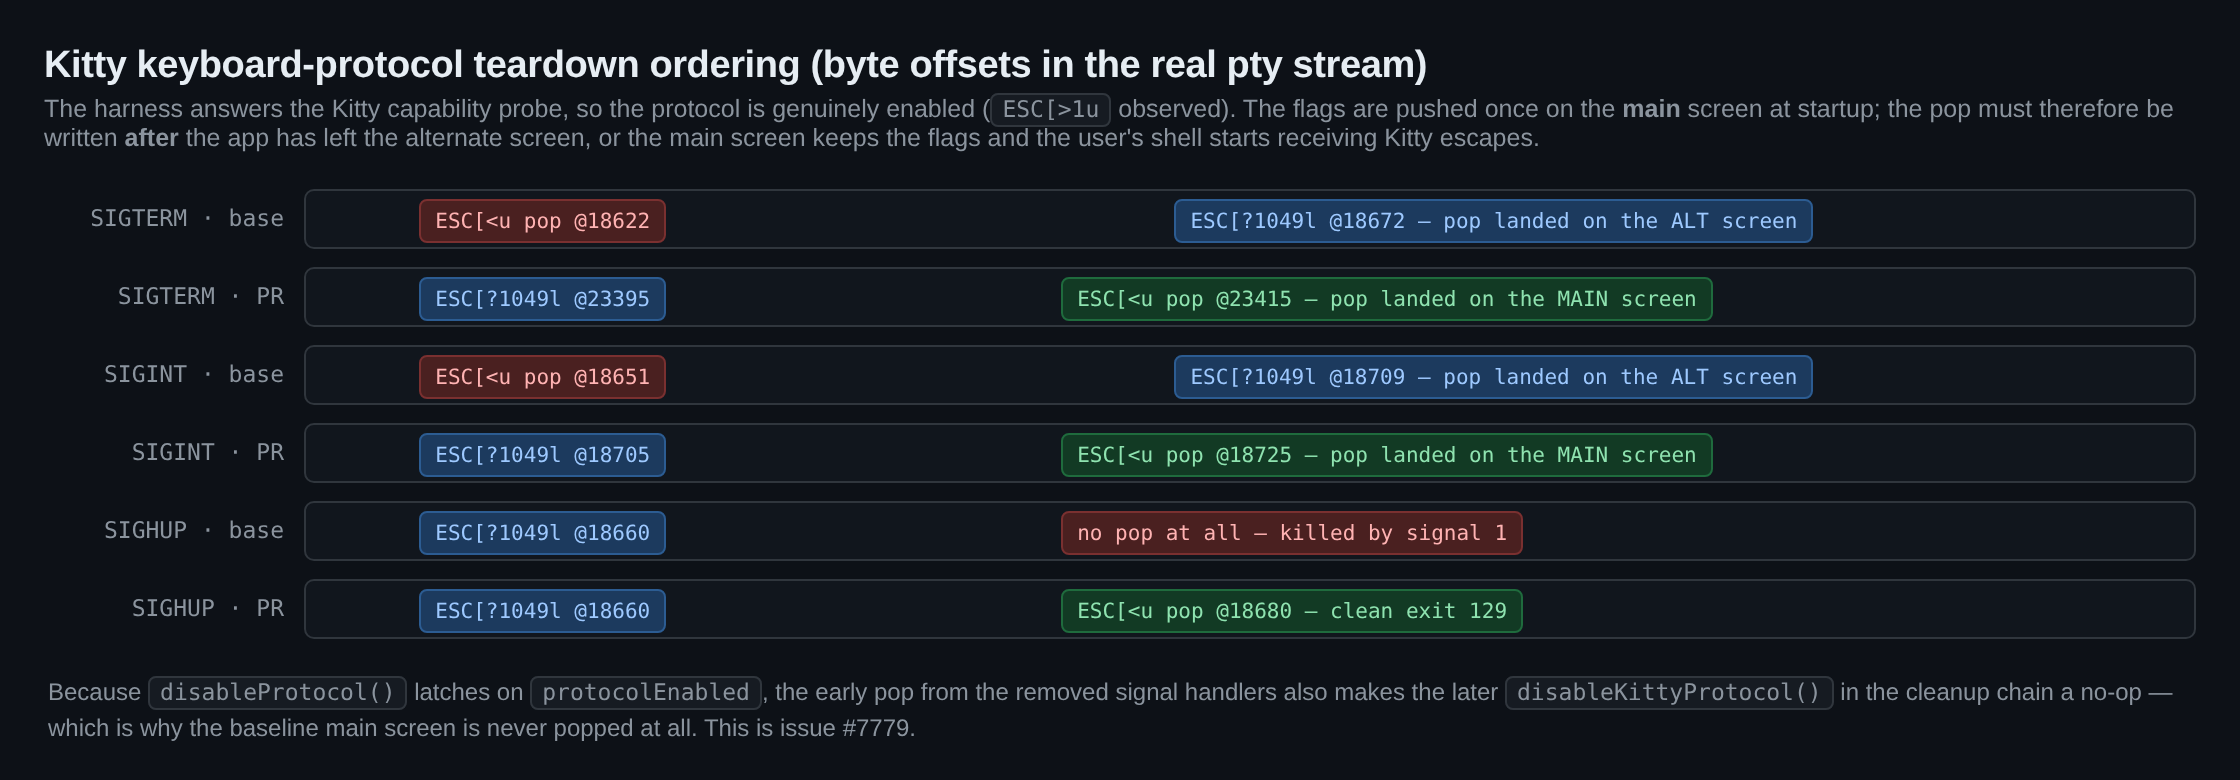Image resolution: width=2240 pixels, height=780 pixels.
Task: Click the 'disableKittyProtocol()' inline code
Action: (1669, 693)
